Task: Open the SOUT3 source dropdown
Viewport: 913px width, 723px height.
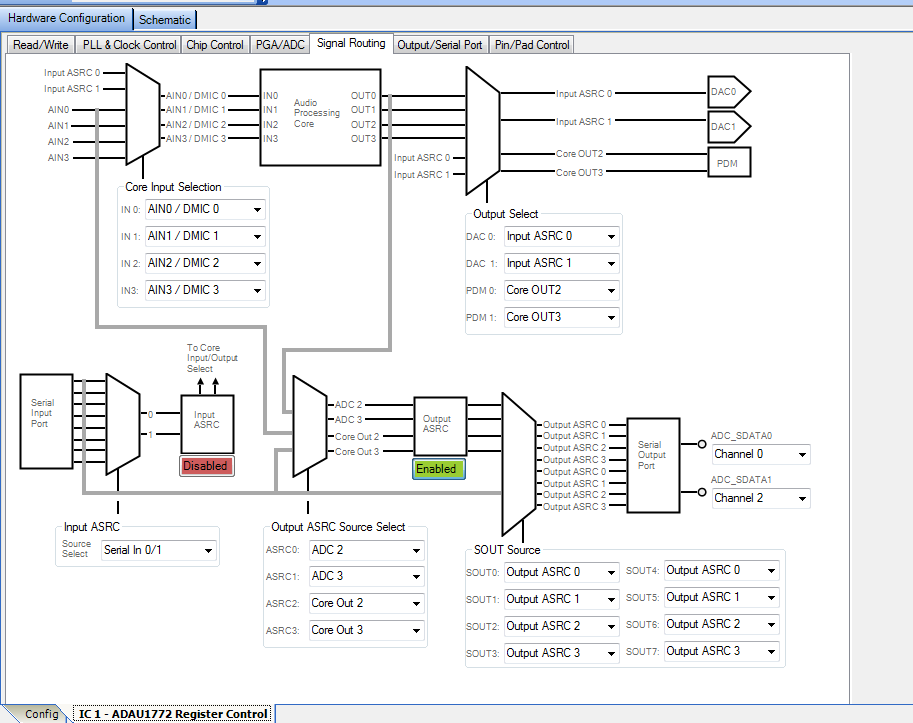Action: click(x=561, y=653)
